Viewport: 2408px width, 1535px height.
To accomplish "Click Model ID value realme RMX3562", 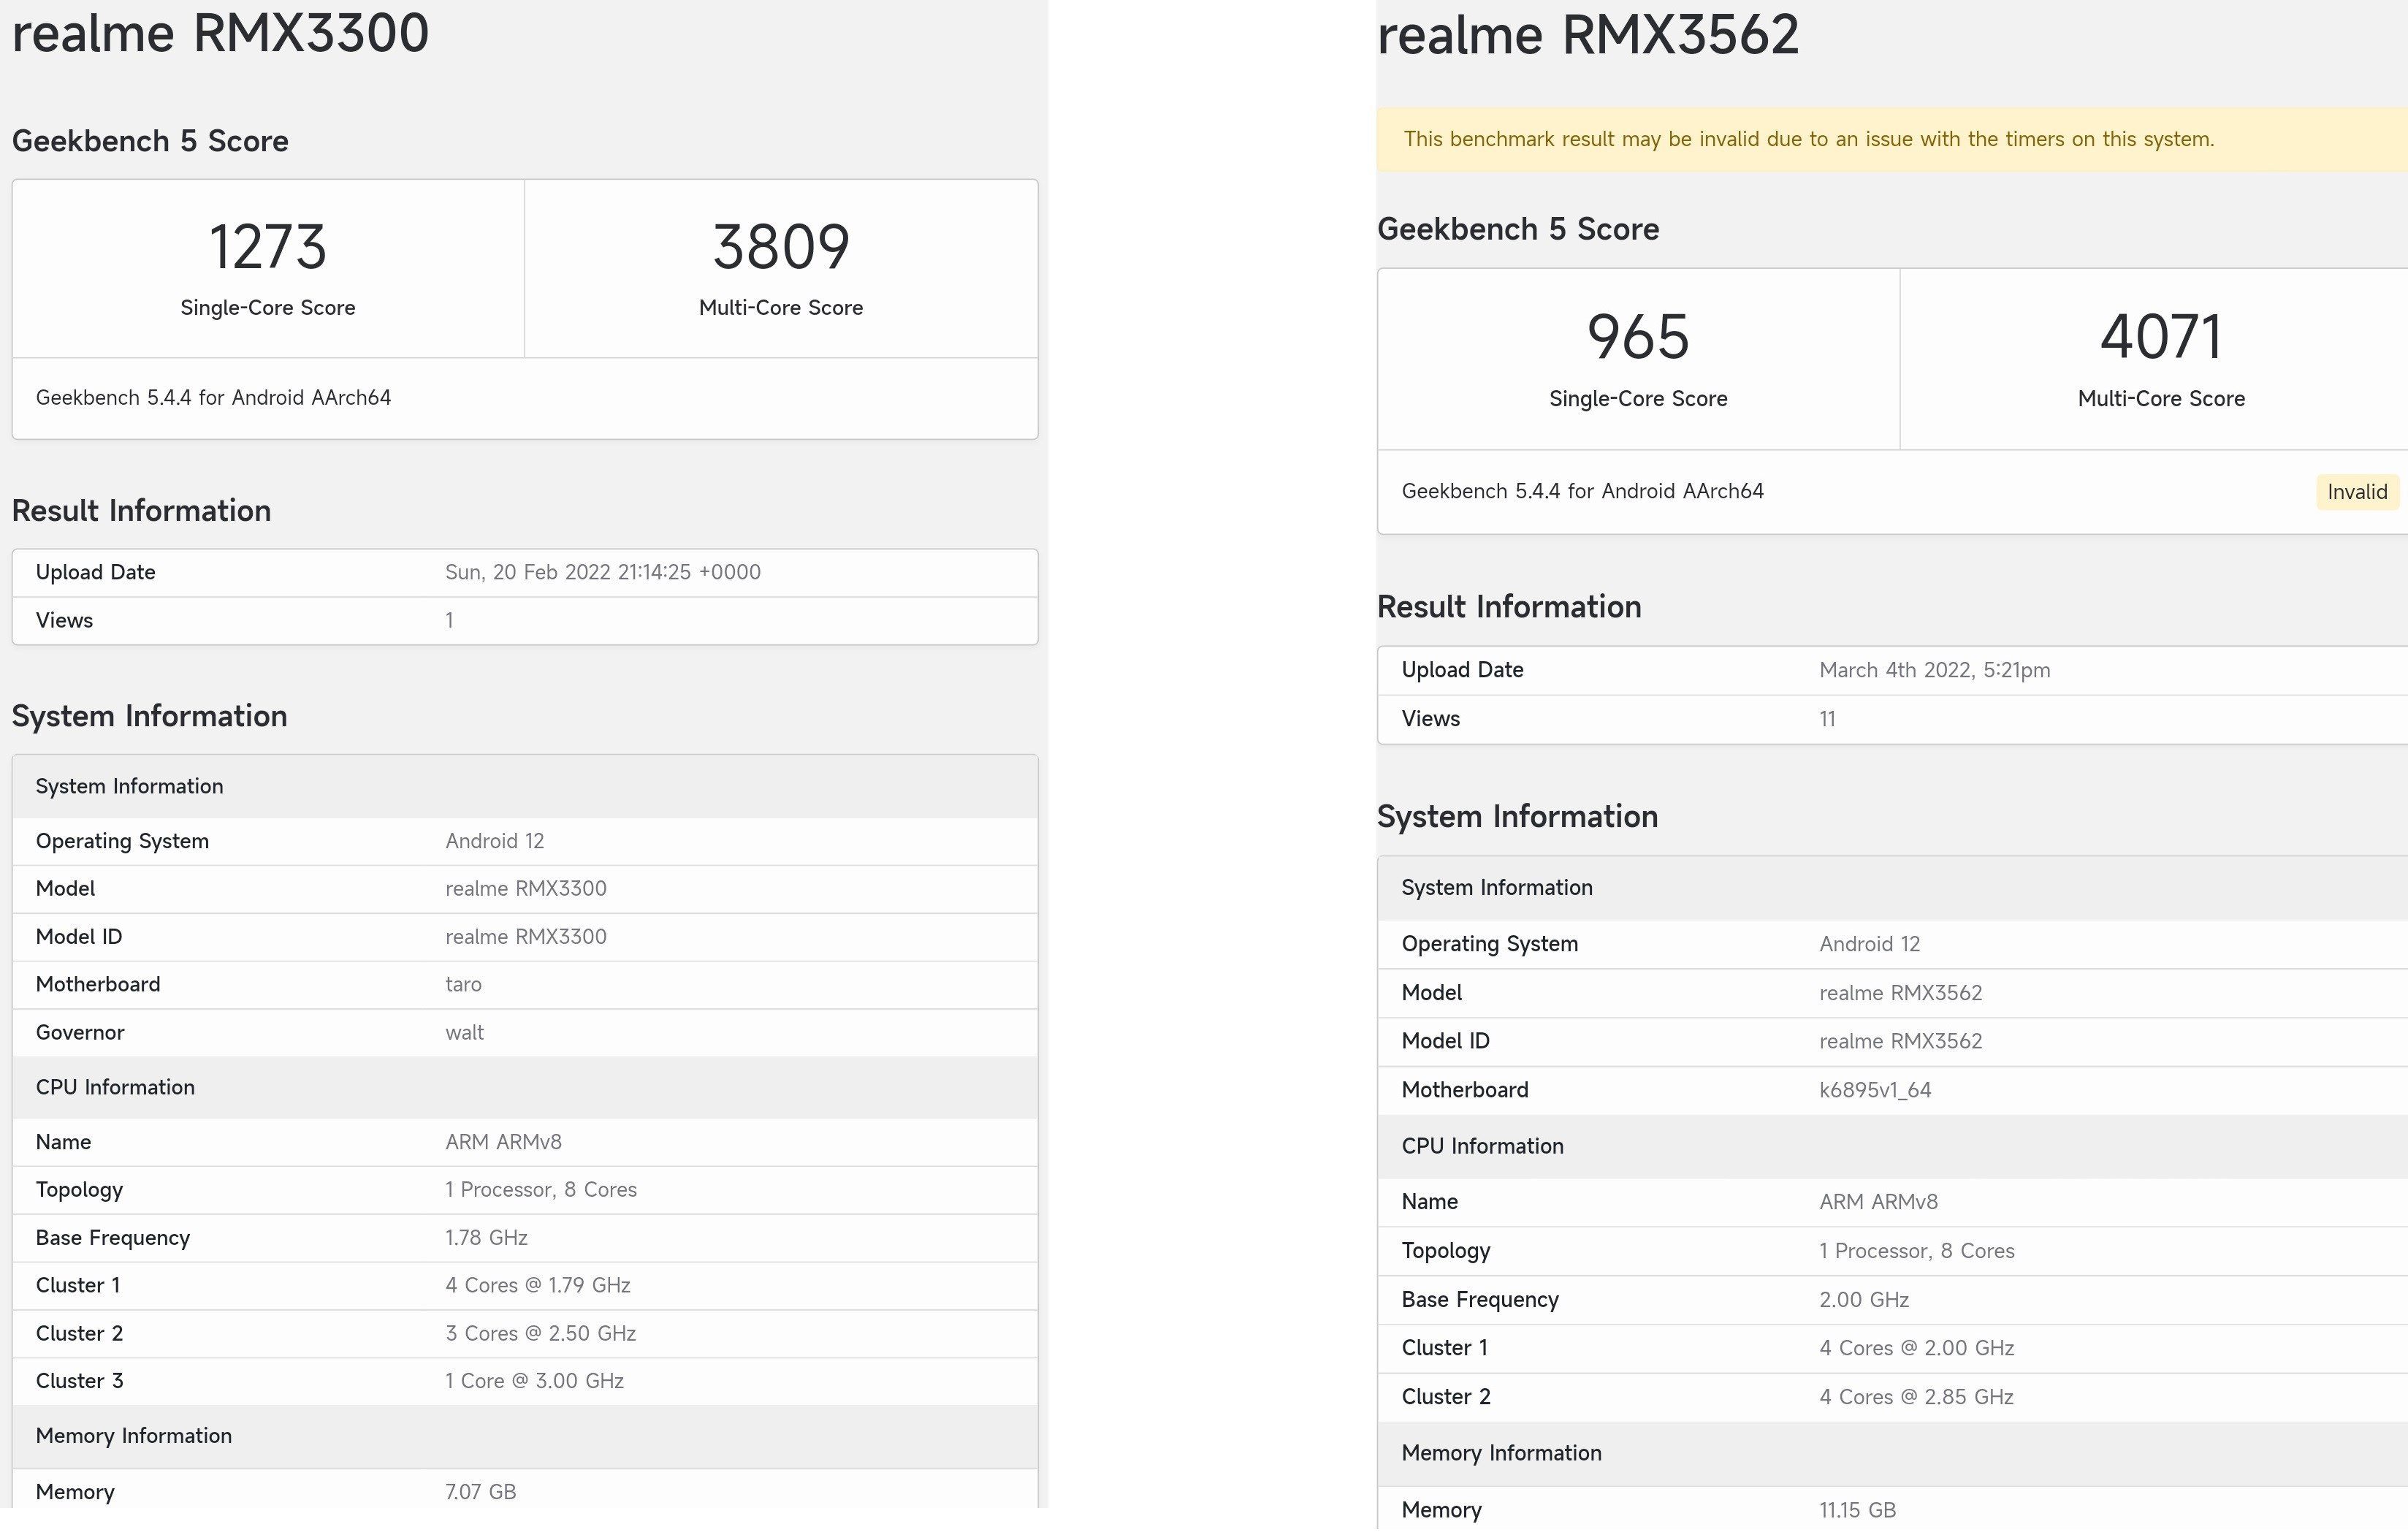I will pyautogui.click(x=1900, y=1041).
